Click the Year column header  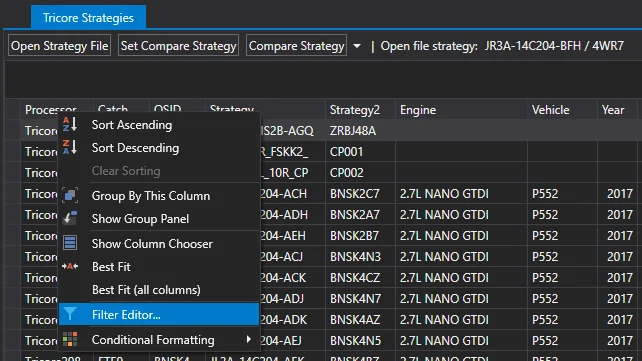coord(617,110)
